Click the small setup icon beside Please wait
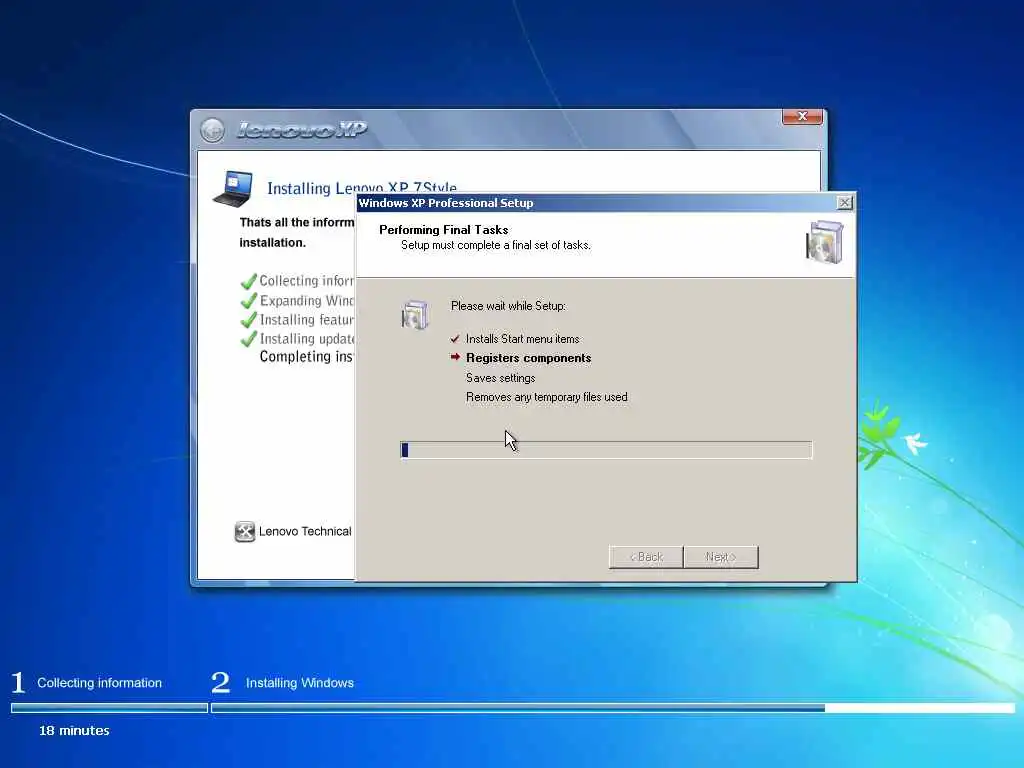1024x768 pixels. 415,315
